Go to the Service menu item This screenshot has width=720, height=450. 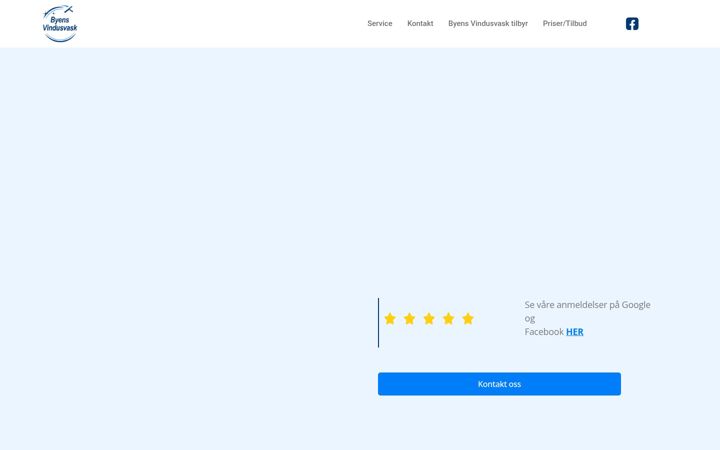coord(380,23)
